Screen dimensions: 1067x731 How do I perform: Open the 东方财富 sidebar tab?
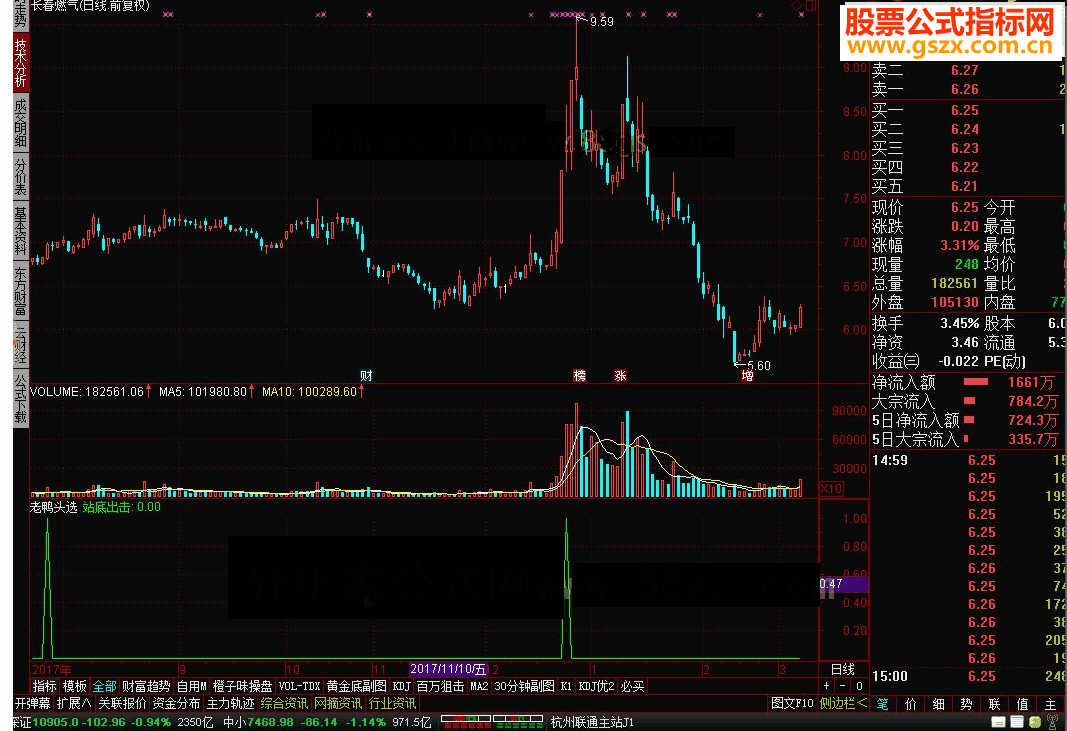(x=20, y=291)
